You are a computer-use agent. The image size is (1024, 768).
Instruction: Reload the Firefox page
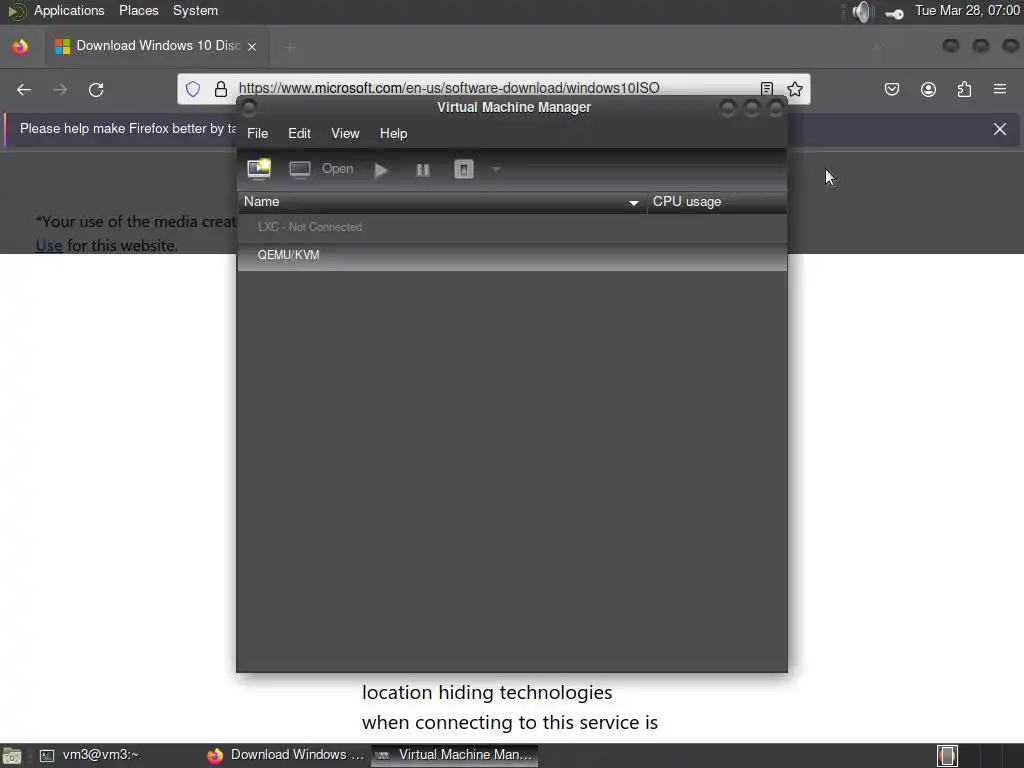pos(96,89)
